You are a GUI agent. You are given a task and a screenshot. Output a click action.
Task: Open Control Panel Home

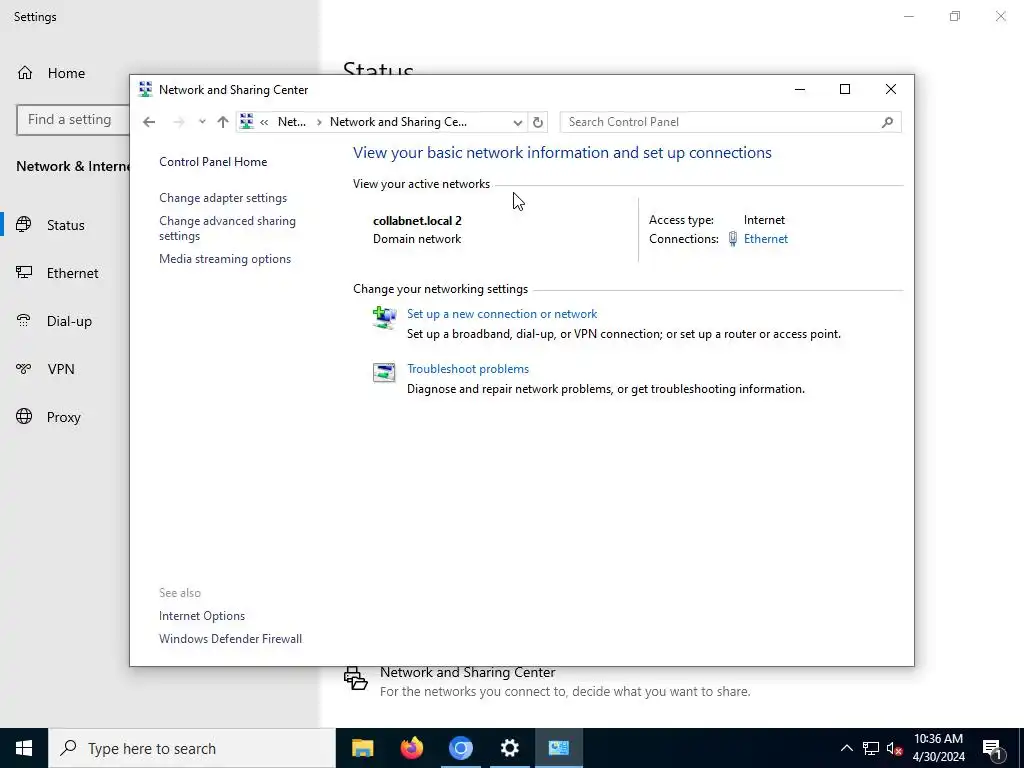[213, 162]
